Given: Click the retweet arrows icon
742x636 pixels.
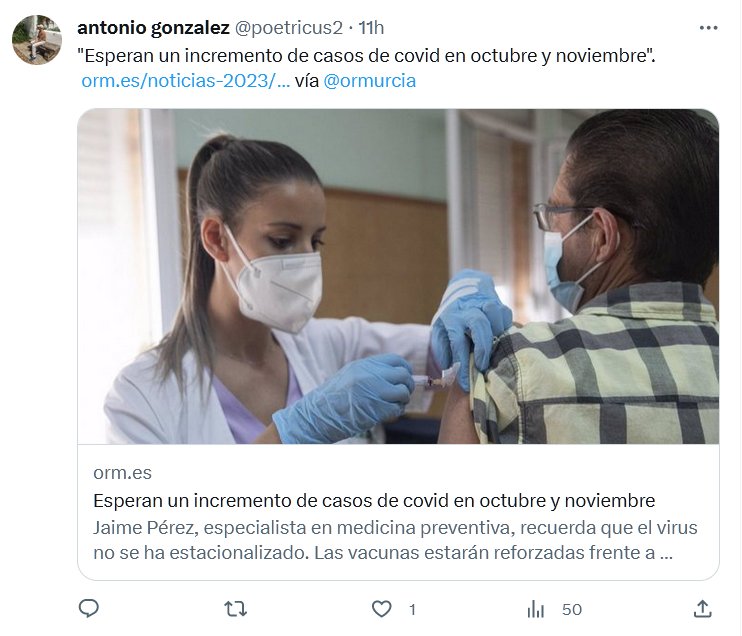Looking at the screenshot, I should pos(235,609).
